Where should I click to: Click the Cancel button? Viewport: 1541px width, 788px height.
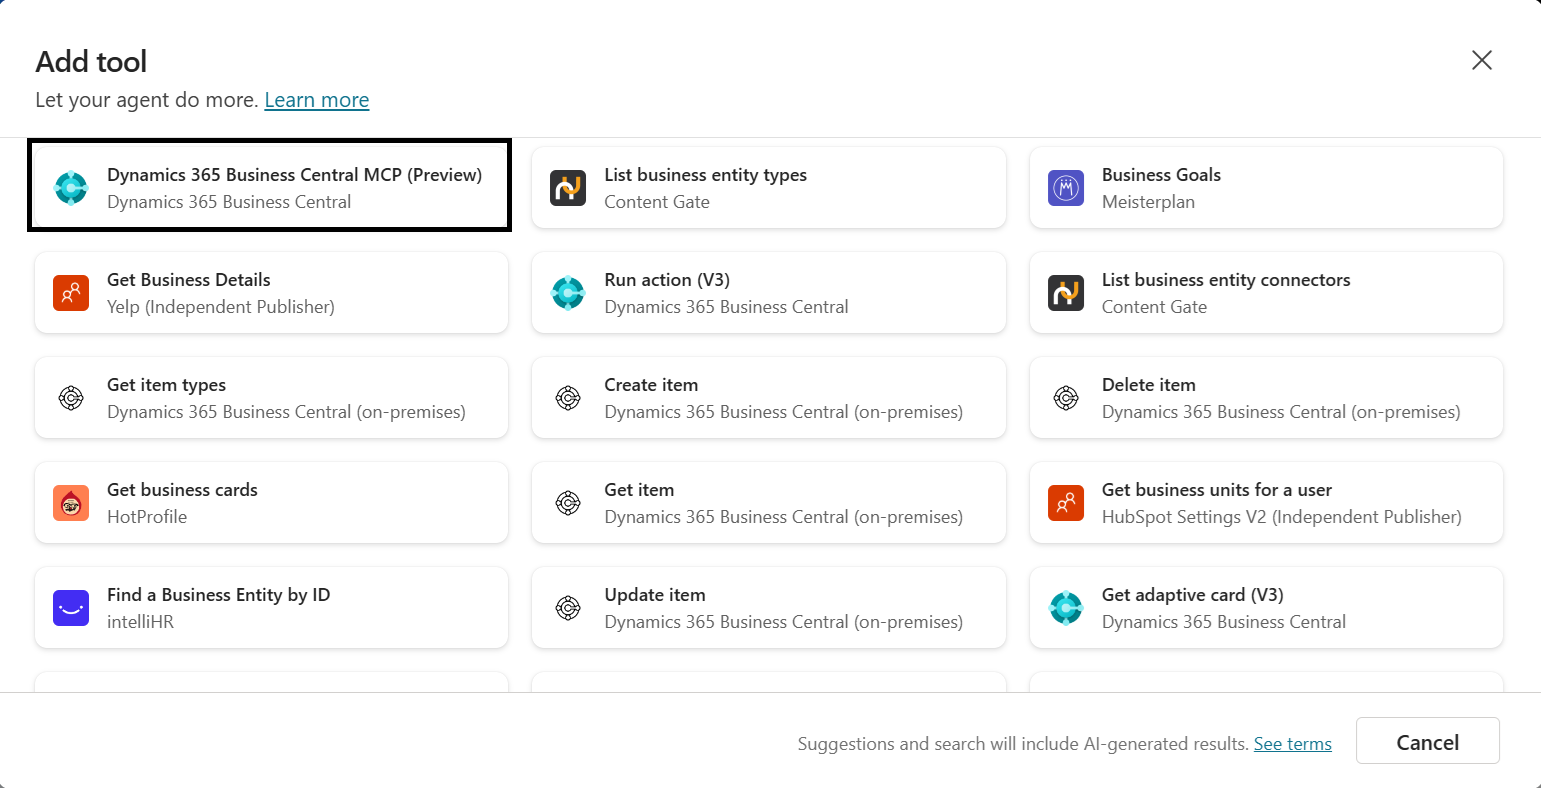[1427, 741]
